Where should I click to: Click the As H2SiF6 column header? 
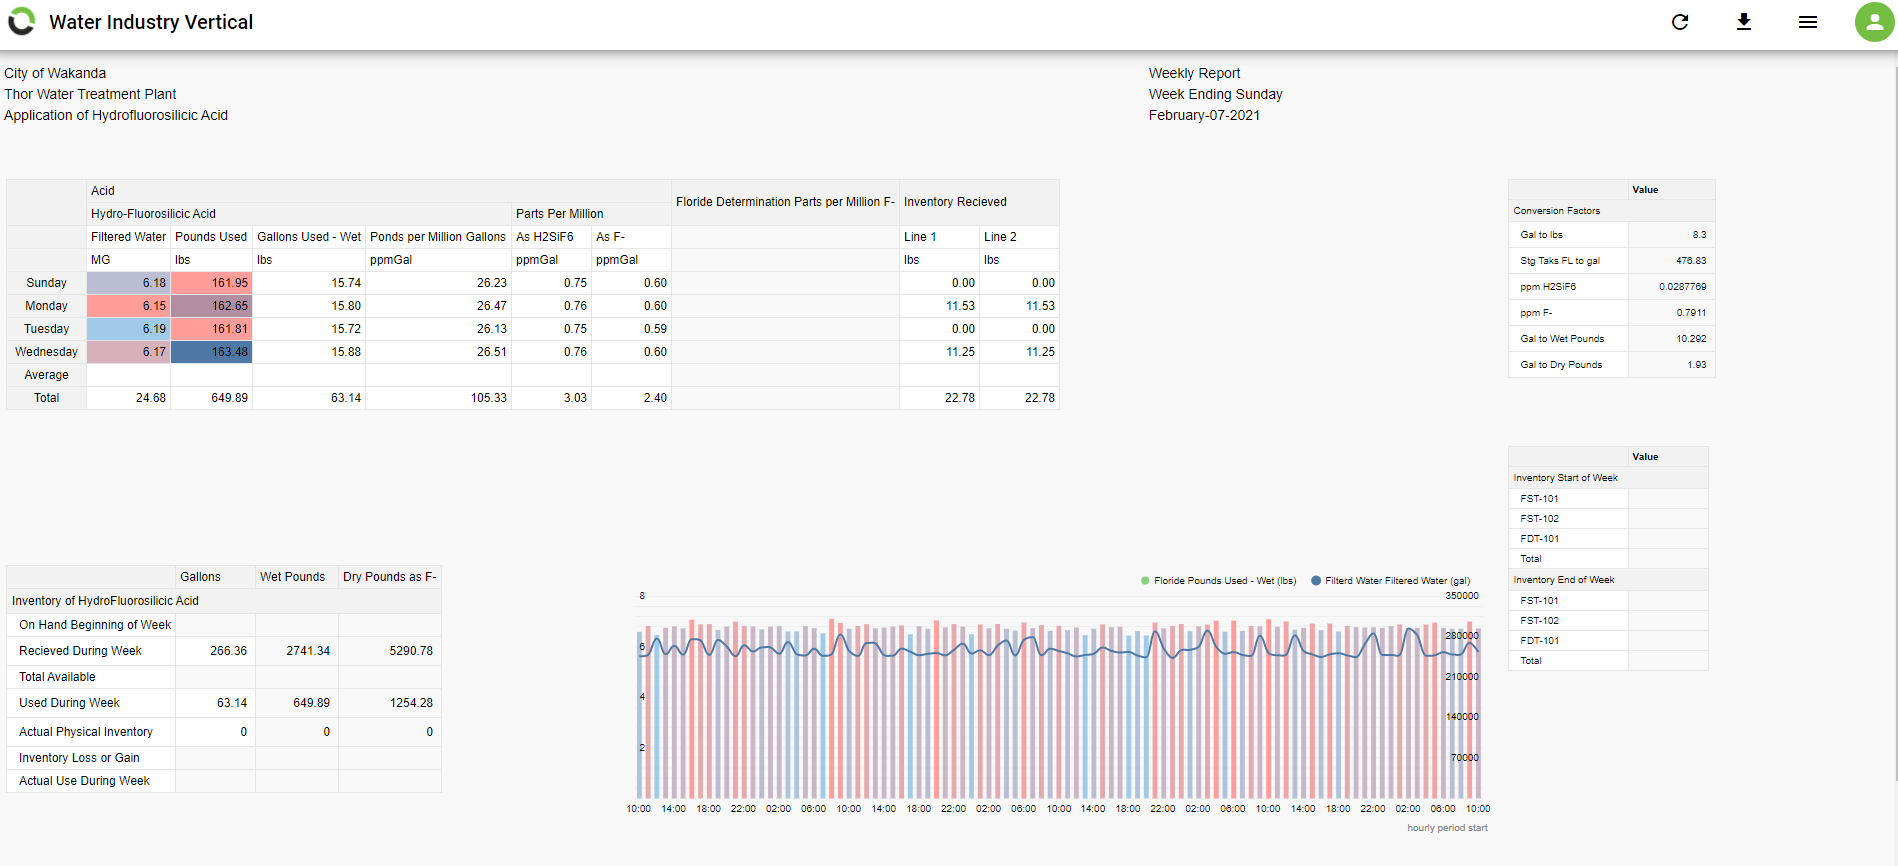click(551, 237)
